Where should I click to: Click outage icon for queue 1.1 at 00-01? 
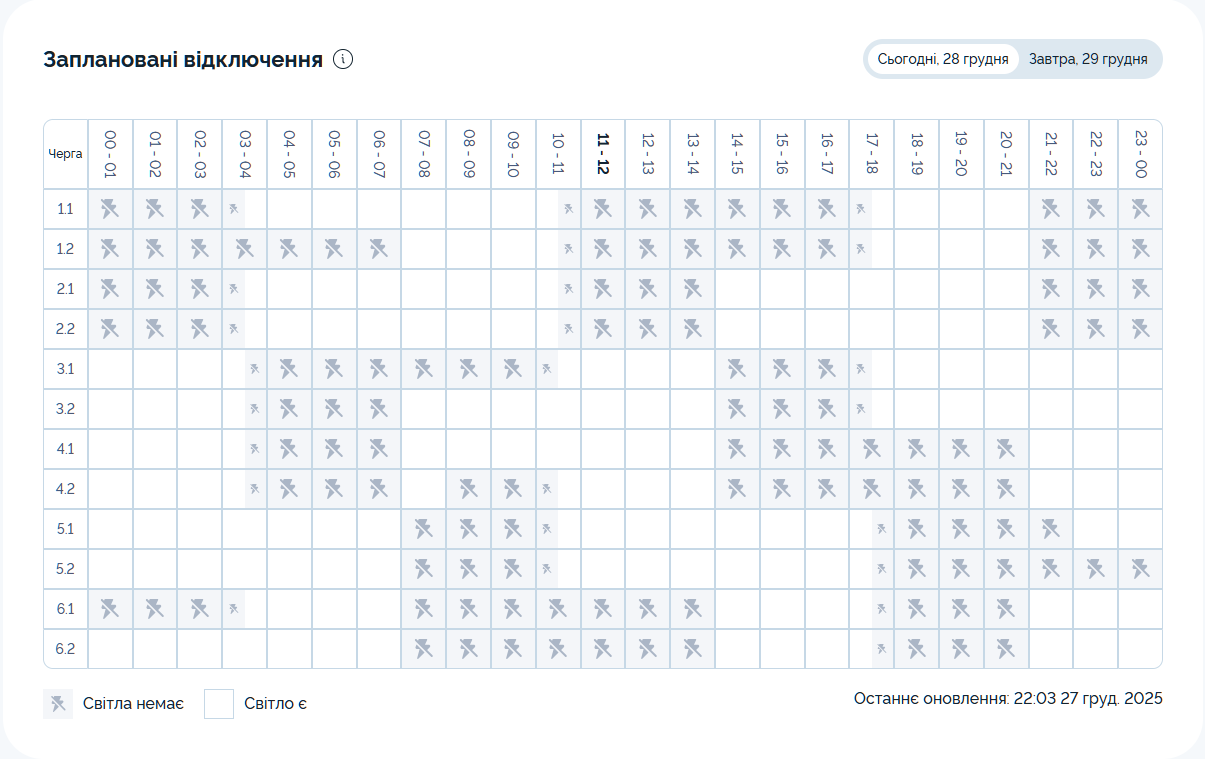pyautogui.click(x=110, y=209)
